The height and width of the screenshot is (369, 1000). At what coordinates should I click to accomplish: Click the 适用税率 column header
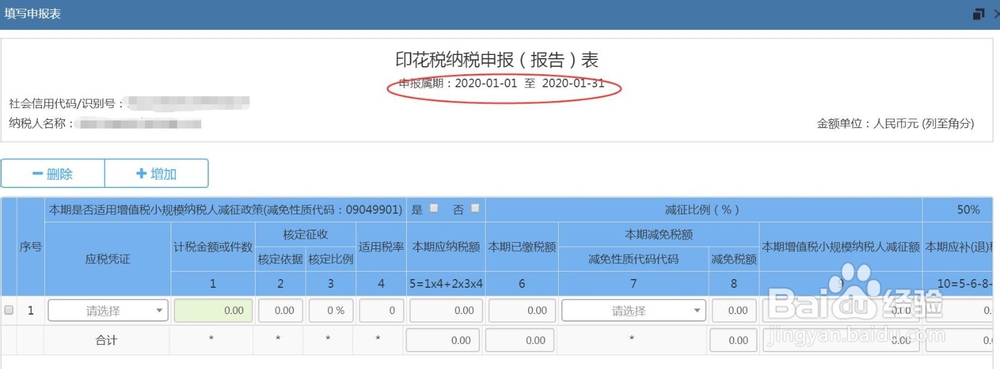click(x=381, y=247)
